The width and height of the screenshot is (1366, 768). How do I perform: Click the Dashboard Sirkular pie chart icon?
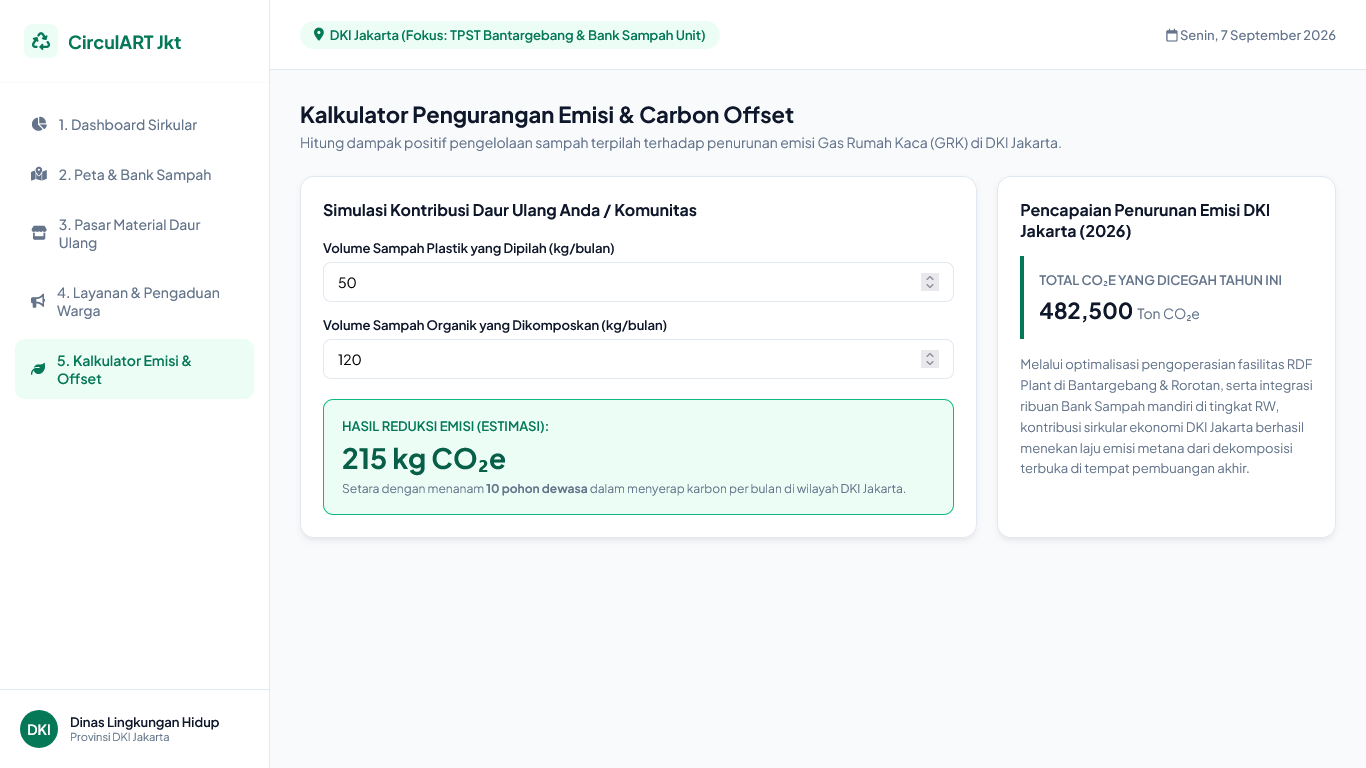point(39,124)
